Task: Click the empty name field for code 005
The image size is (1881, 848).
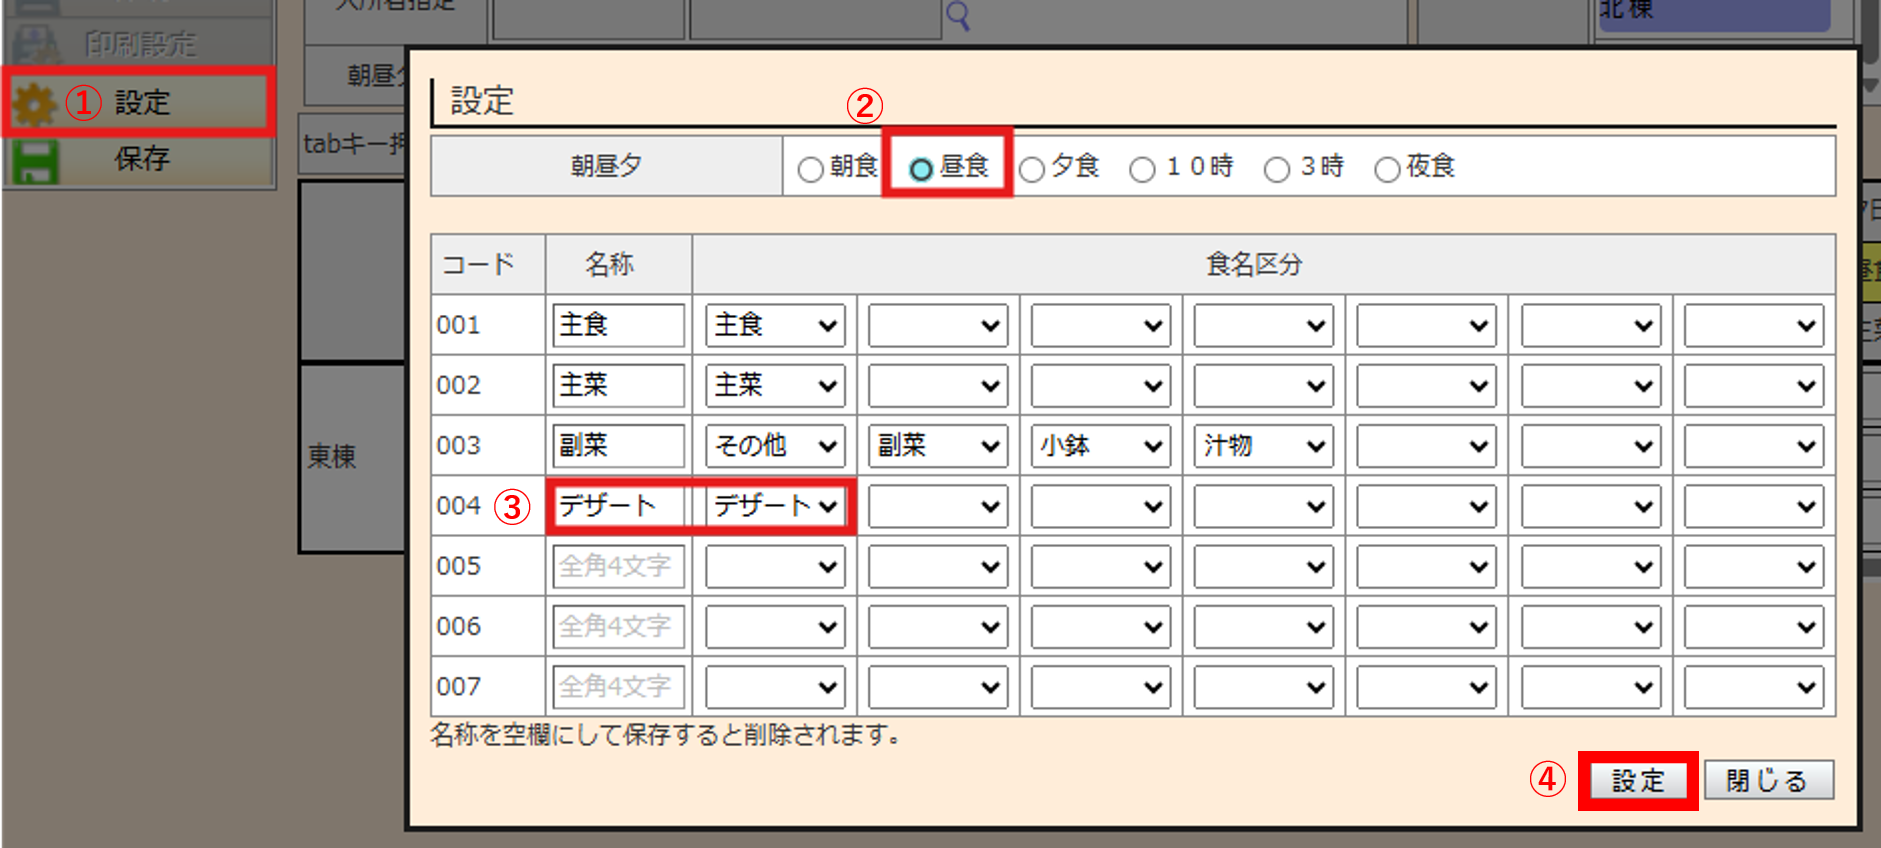Action: (x=618, y=566)
